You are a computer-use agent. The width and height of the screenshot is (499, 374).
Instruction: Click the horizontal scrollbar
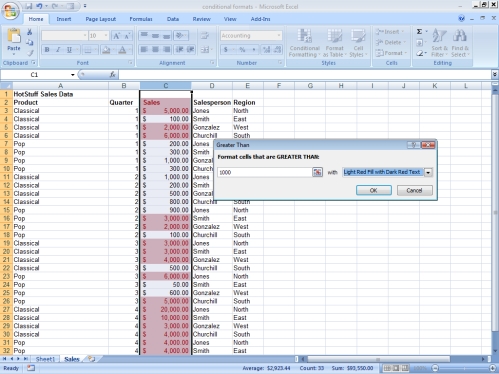click(378, 359)
